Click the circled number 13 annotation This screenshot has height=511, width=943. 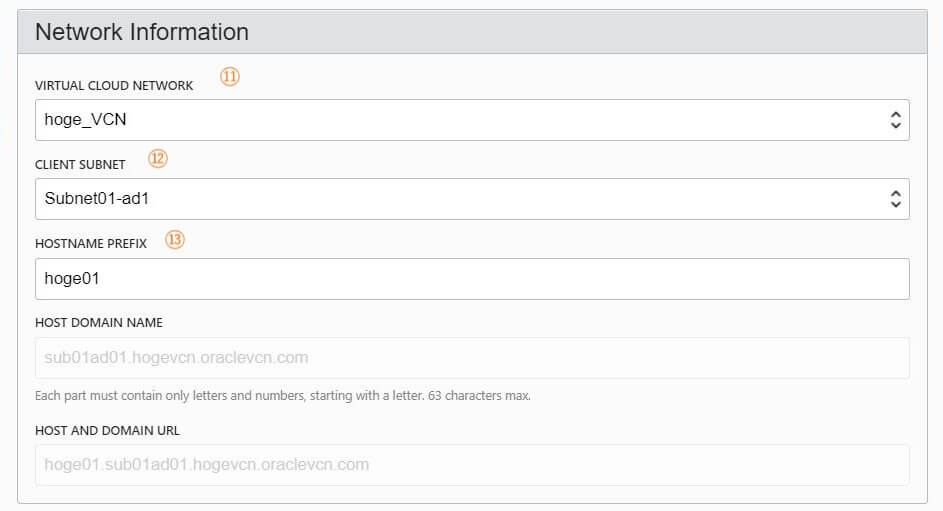(x=175, y=240)
